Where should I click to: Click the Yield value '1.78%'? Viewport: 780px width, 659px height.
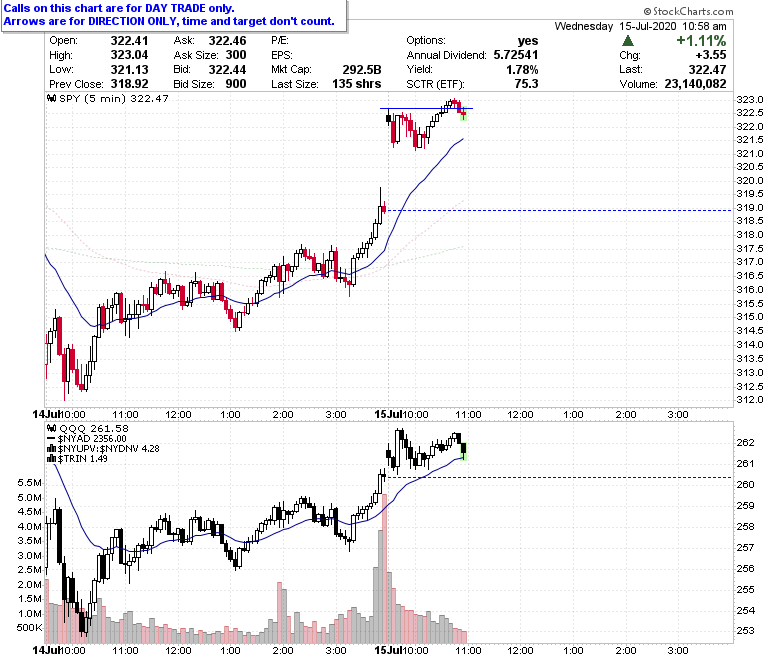coord(522,70)
